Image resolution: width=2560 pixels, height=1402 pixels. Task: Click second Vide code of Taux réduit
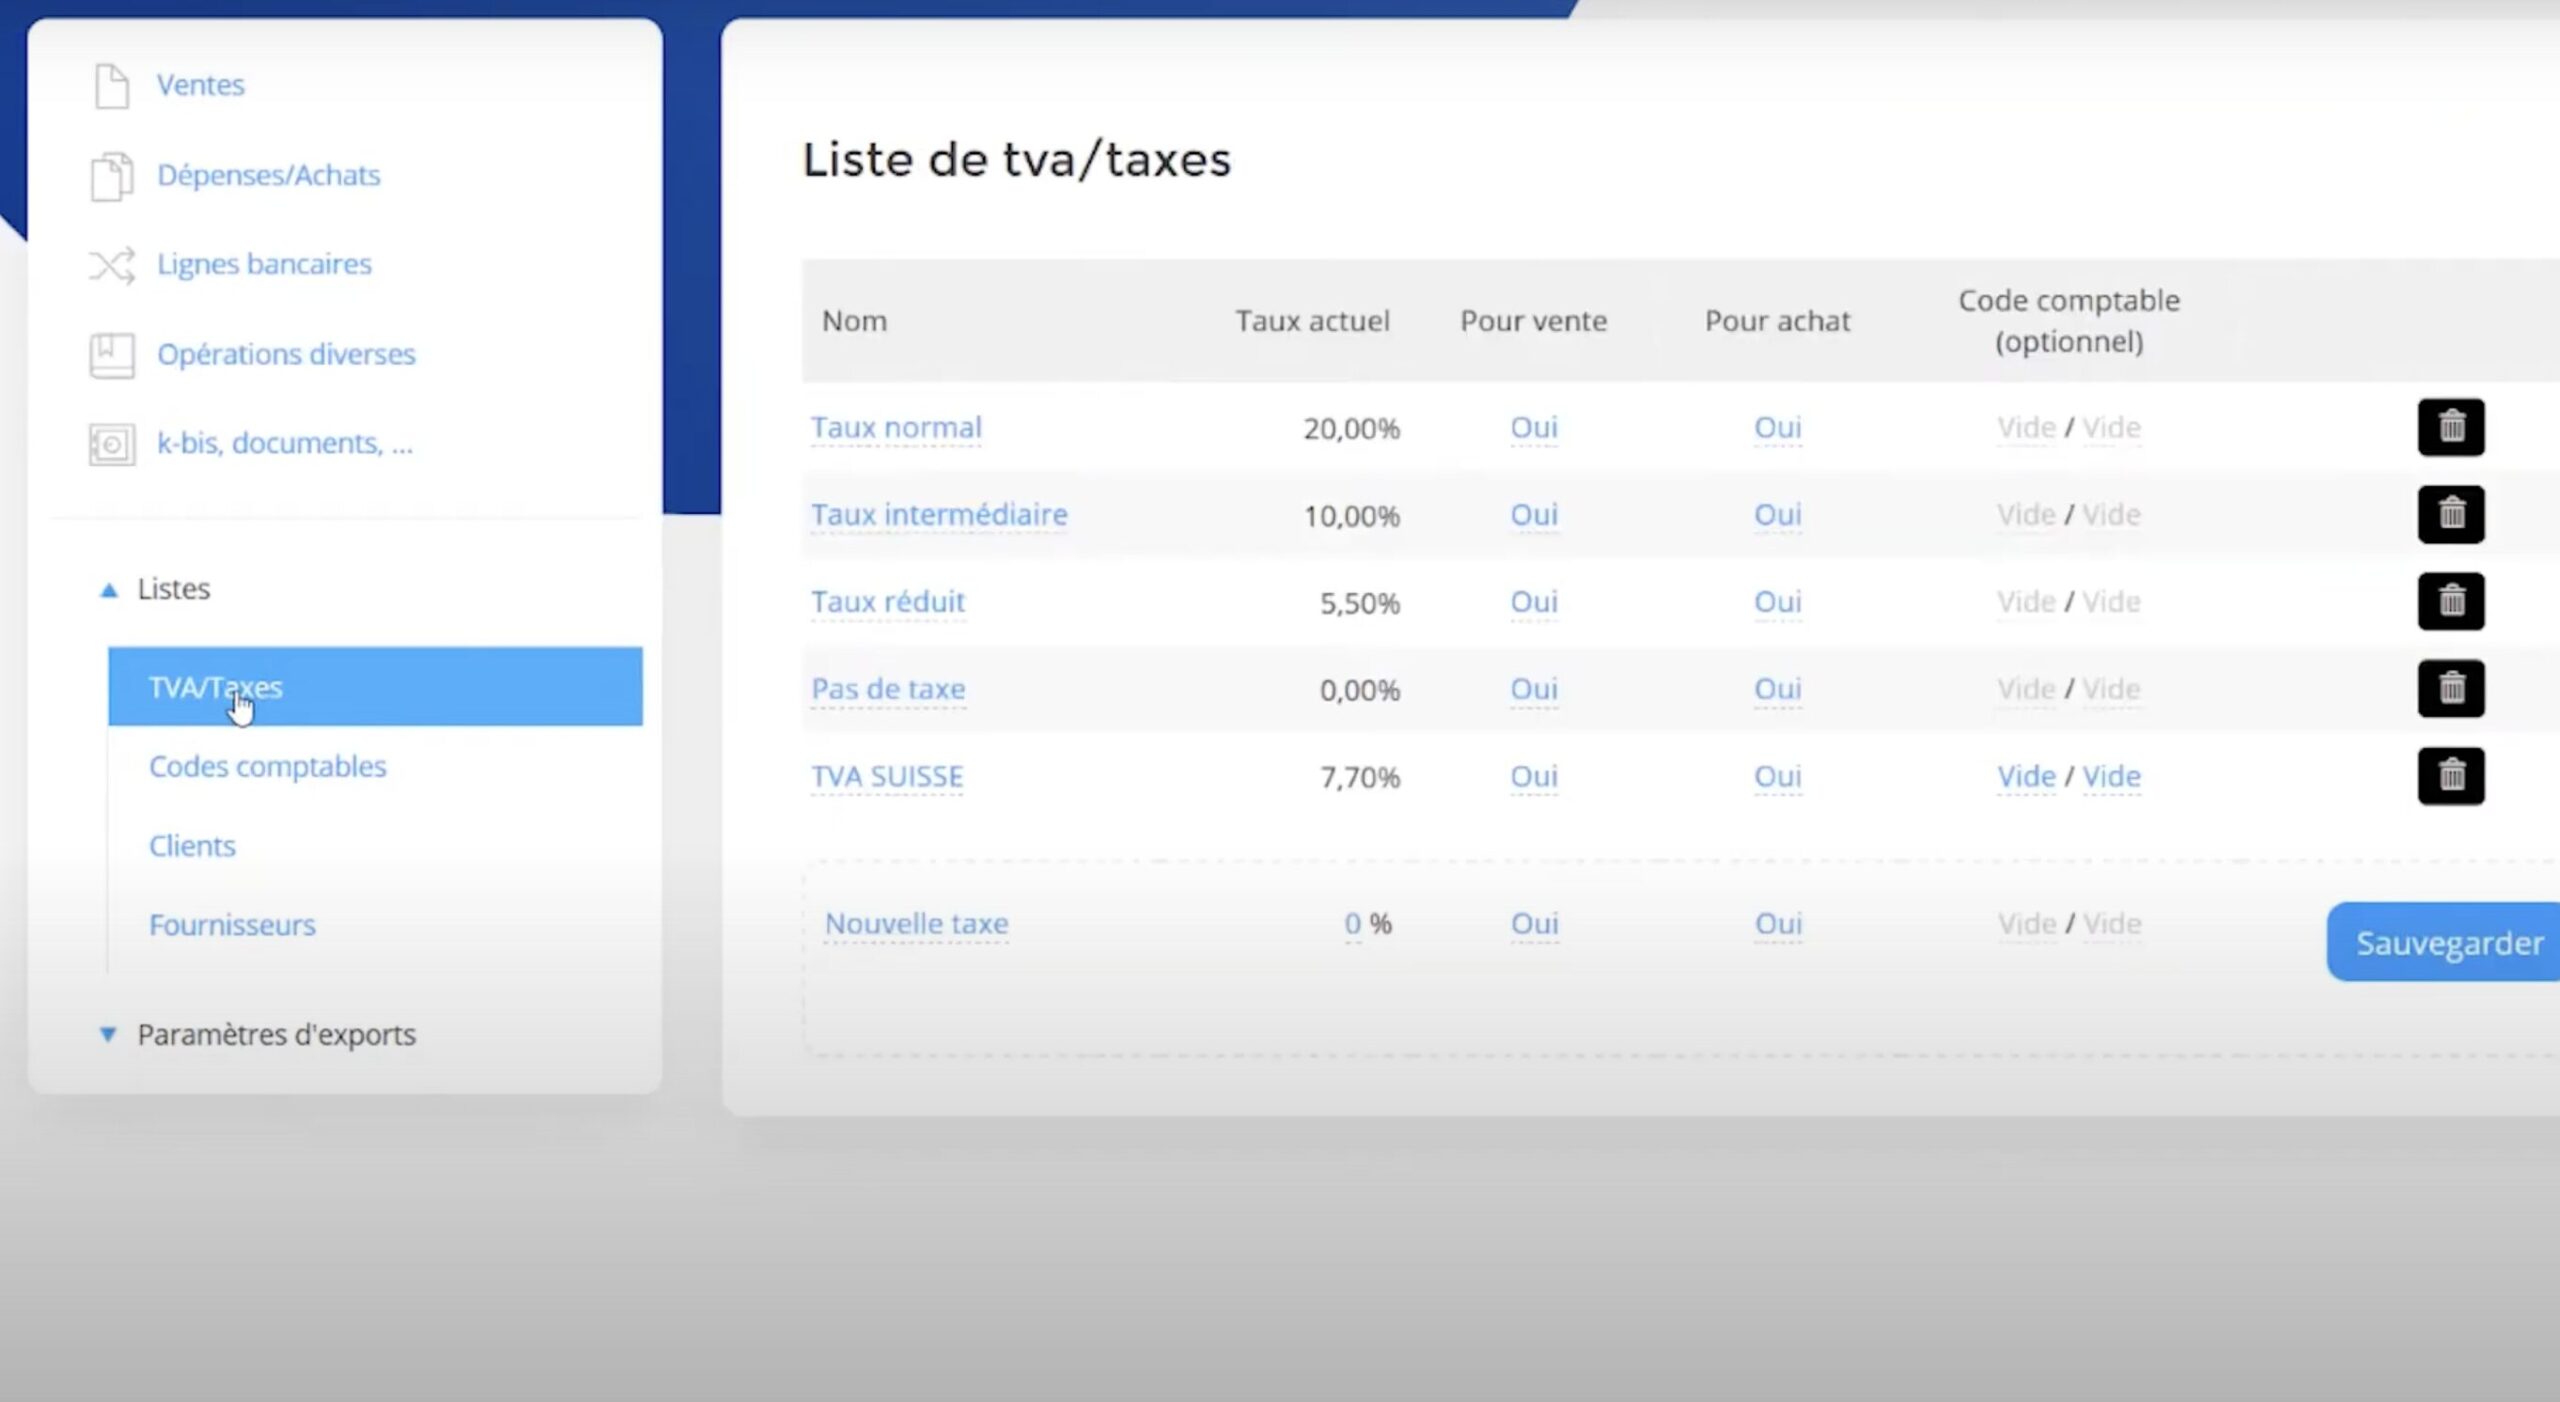tap(2111, 602)
